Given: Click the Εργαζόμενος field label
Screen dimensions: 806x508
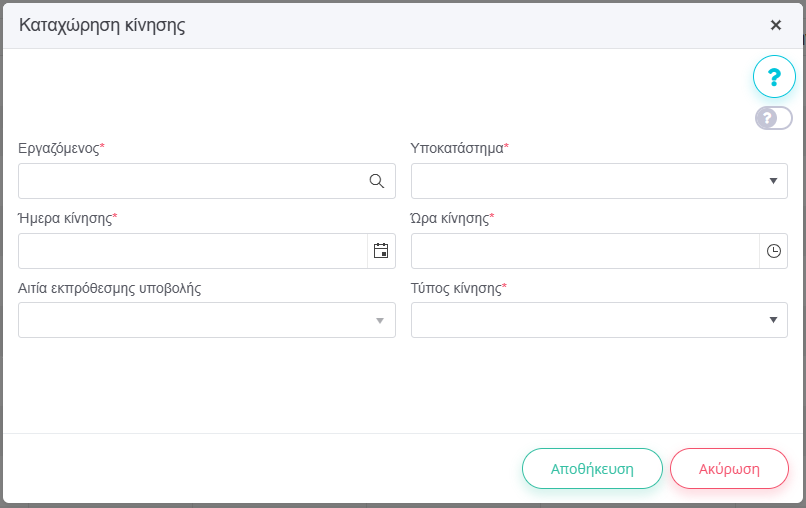Looking at the screenshot, I should coord(59,148).
